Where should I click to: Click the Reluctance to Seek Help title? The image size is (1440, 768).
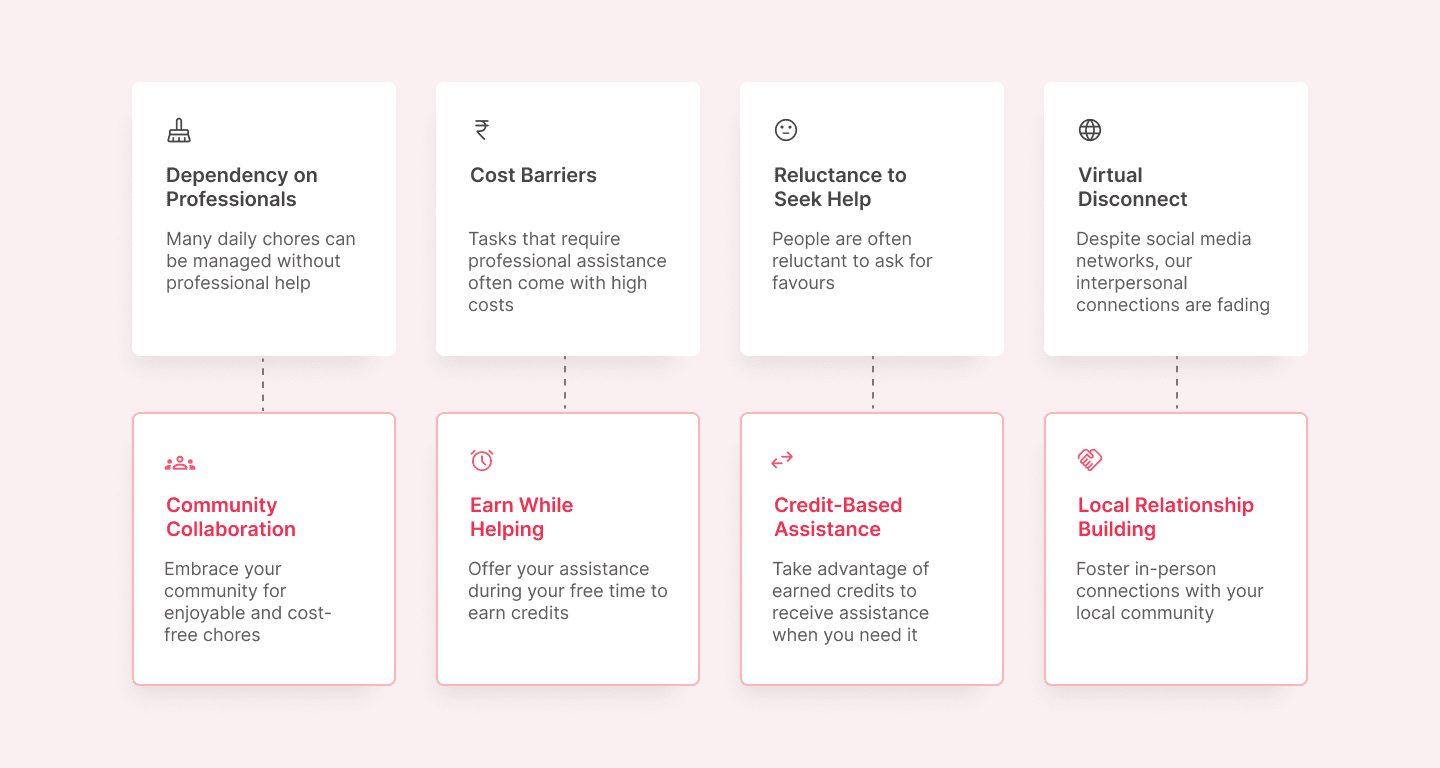(840, 187)
